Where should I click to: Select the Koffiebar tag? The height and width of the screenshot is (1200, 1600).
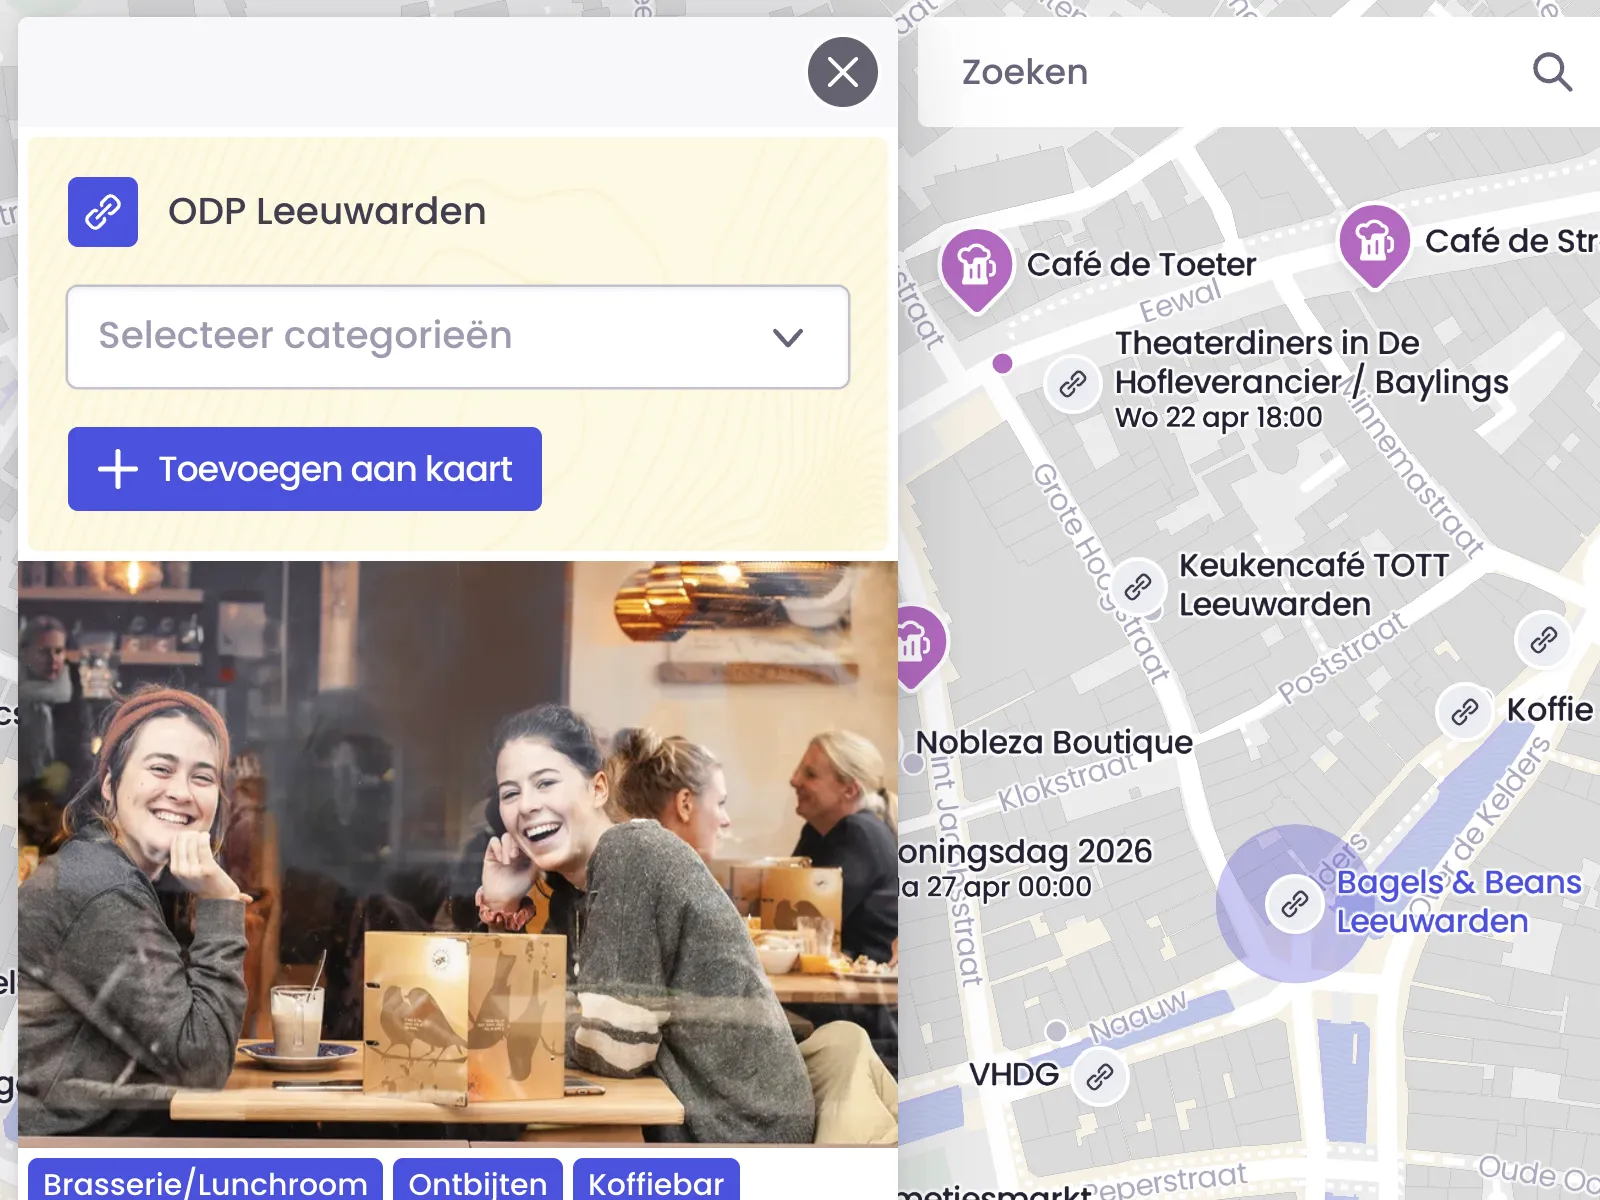pos(656,1182)
